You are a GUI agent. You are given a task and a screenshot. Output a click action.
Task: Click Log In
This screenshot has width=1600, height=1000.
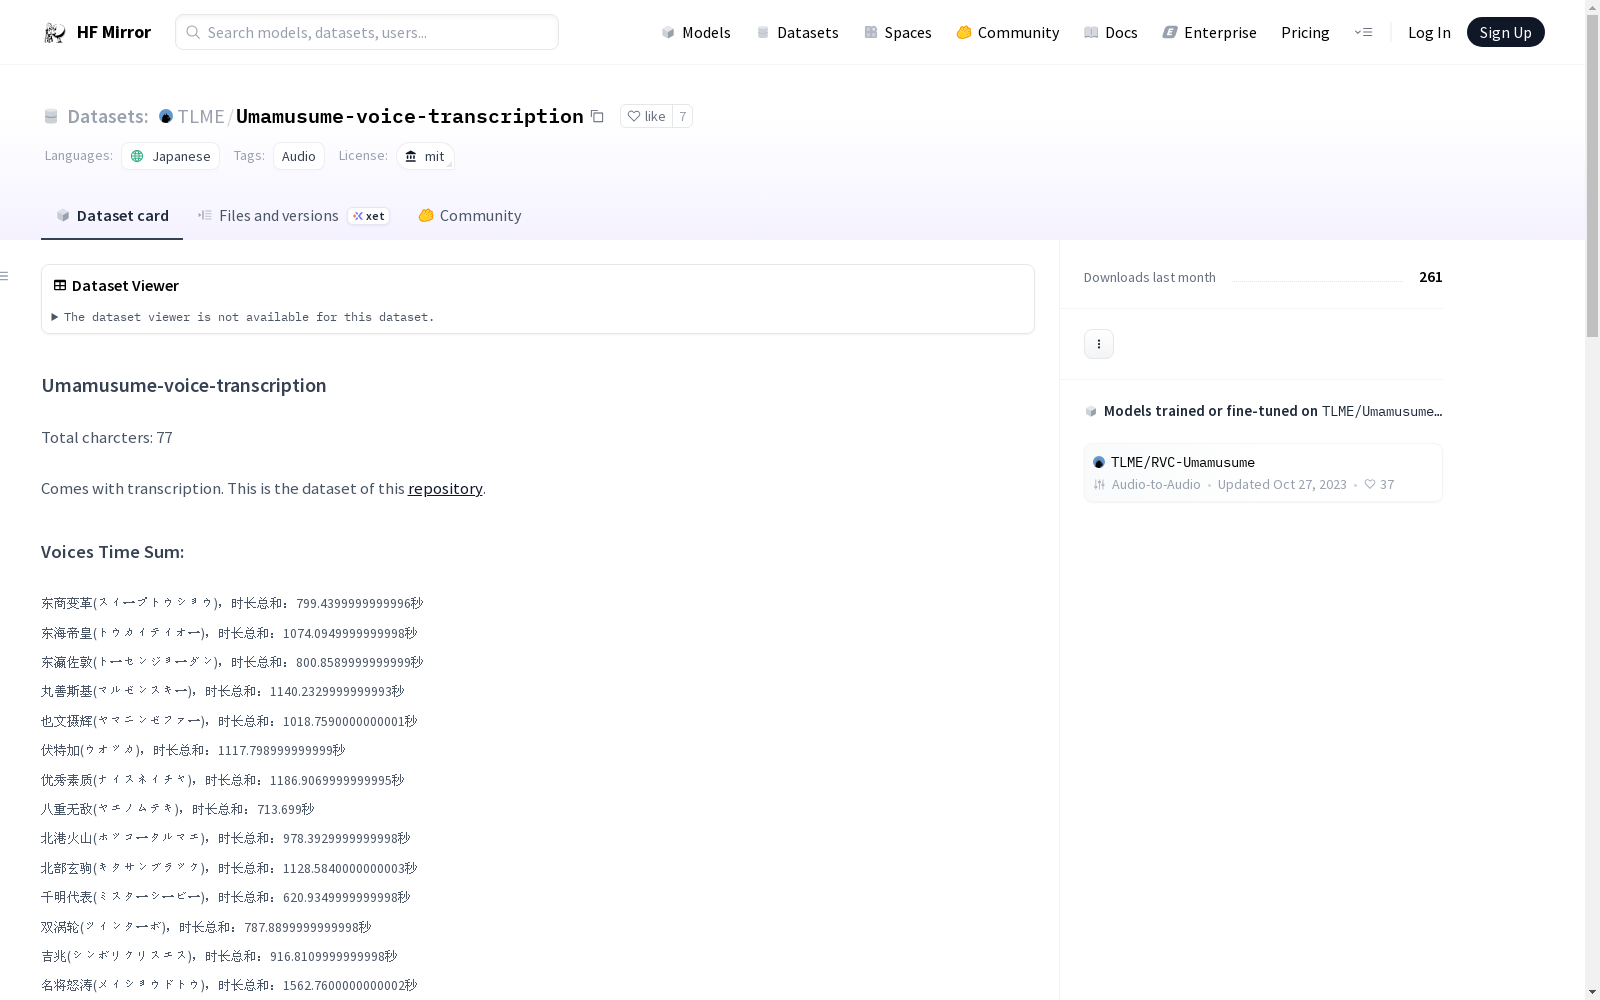point(1429,32)
